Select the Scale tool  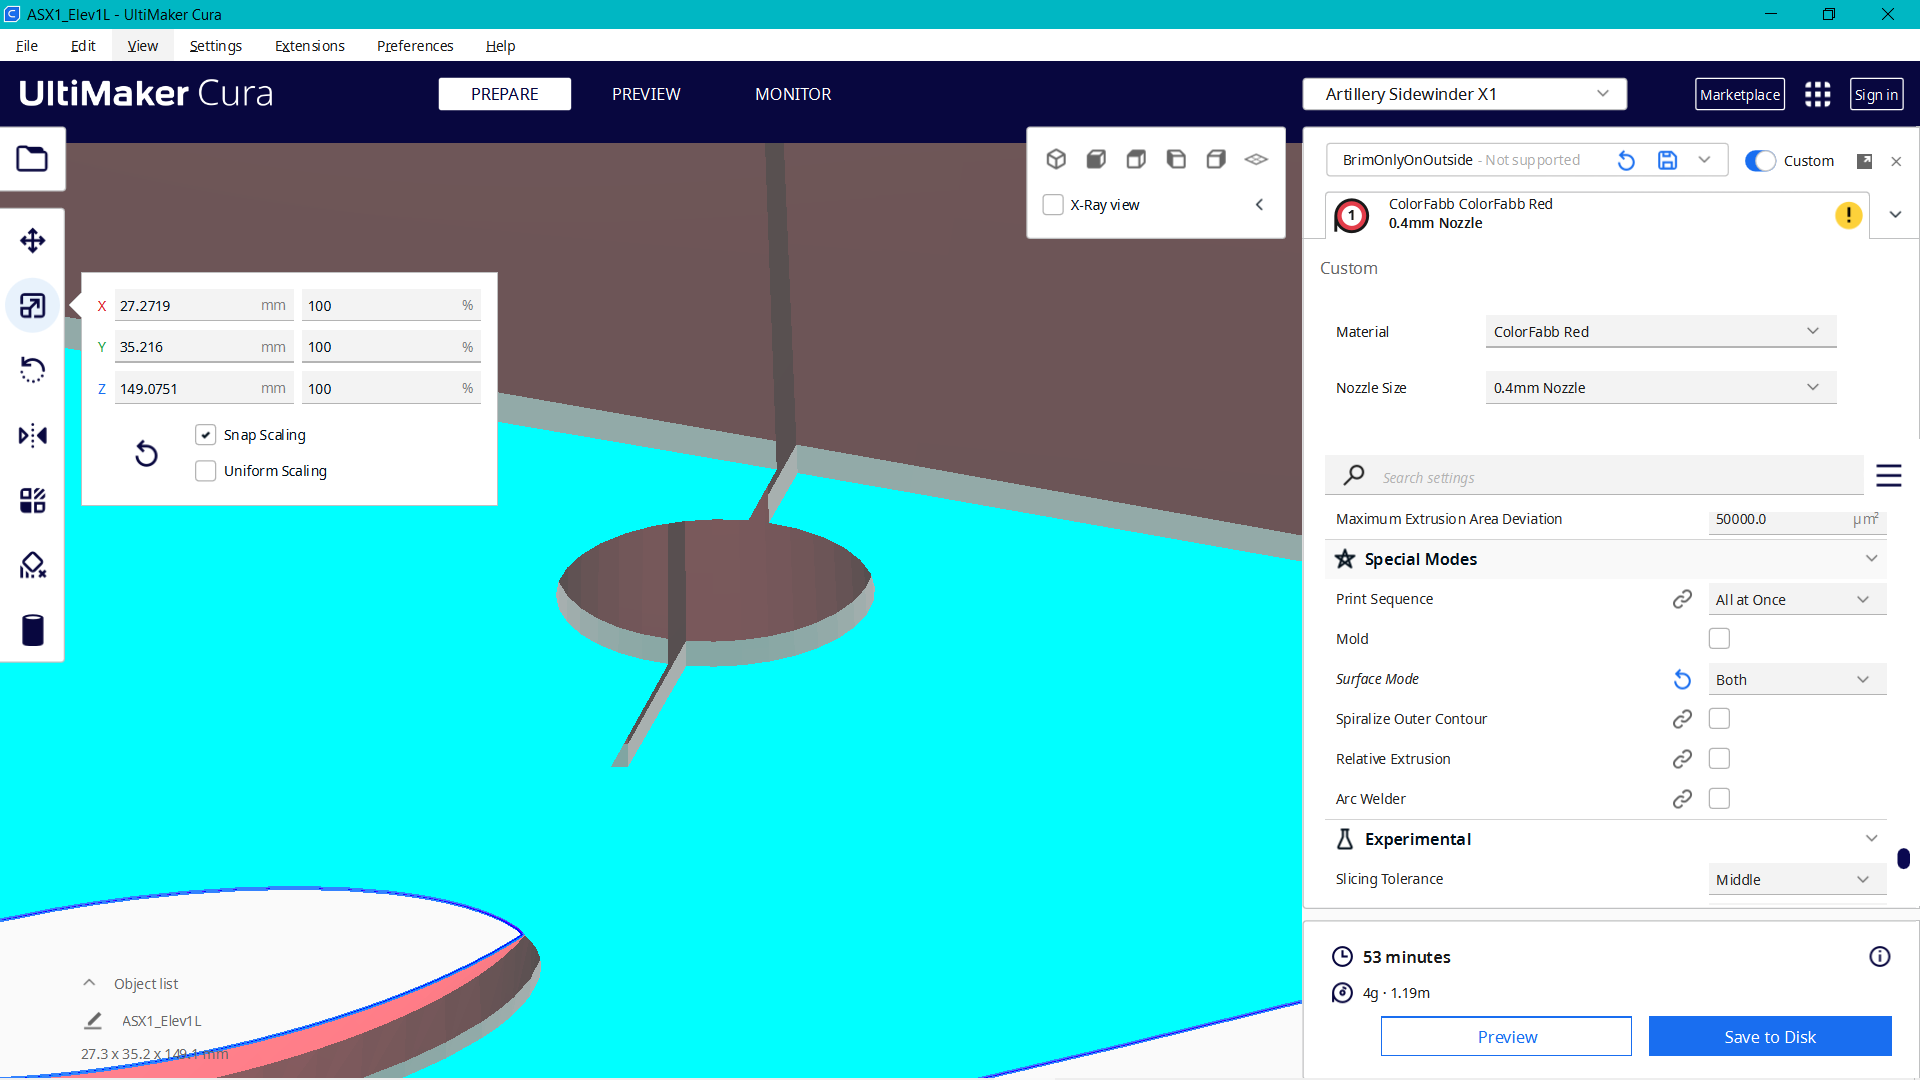[32, 305]
